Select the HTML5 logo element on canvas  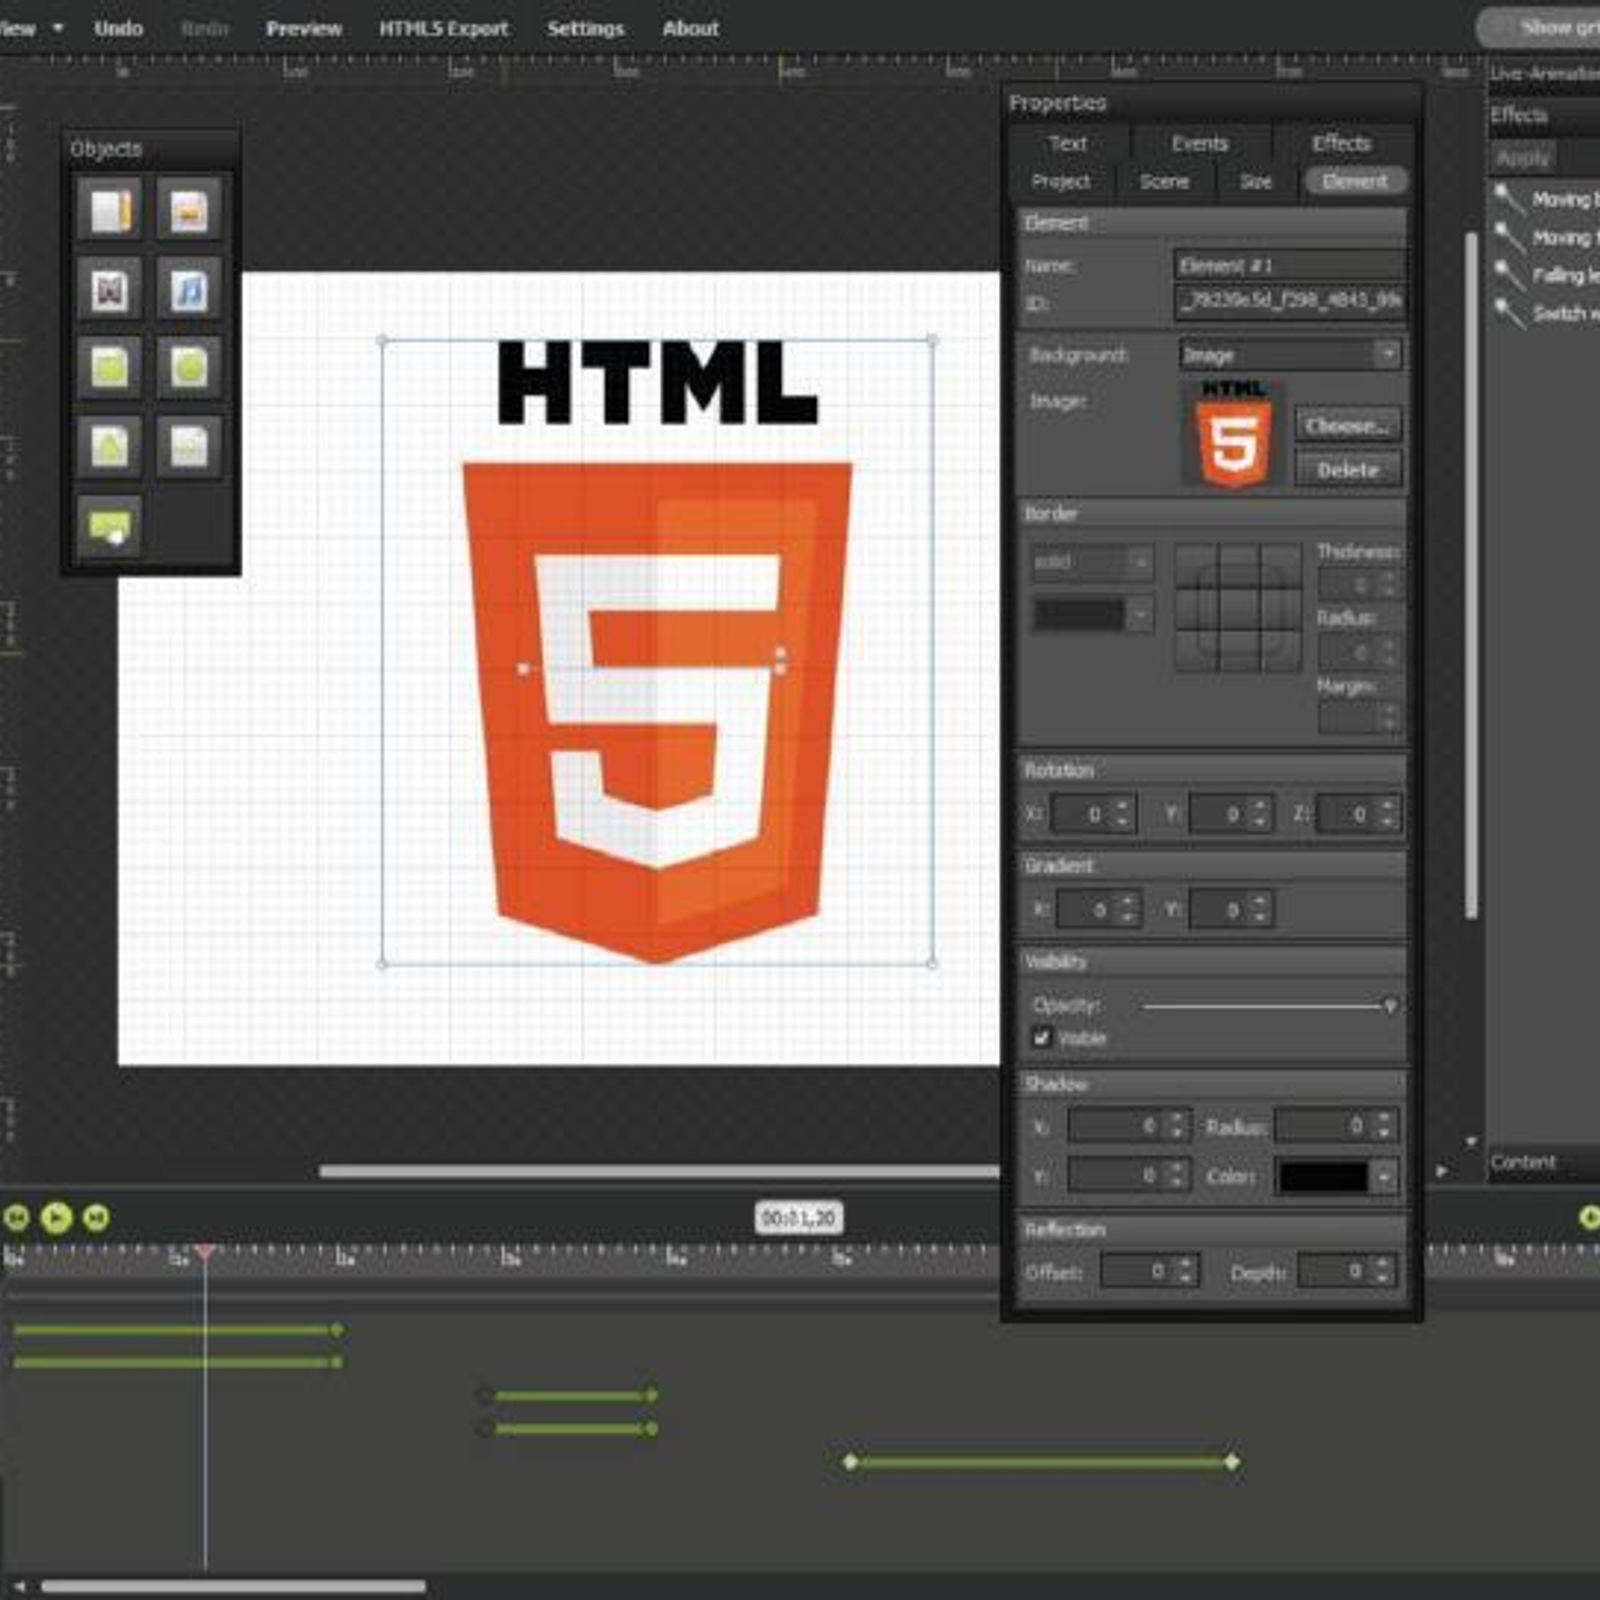click(657, 652)
